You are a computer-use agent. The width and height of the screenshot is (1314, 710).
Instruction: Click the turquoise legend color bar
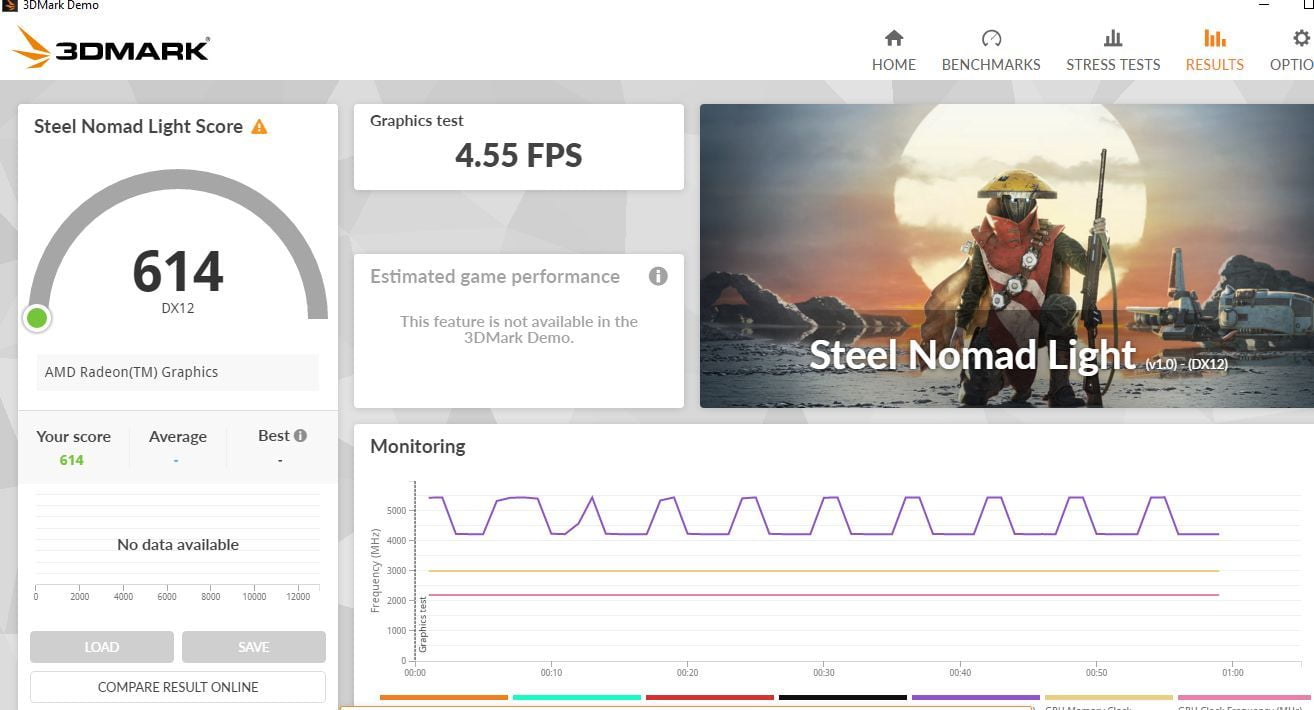point(577,697)
